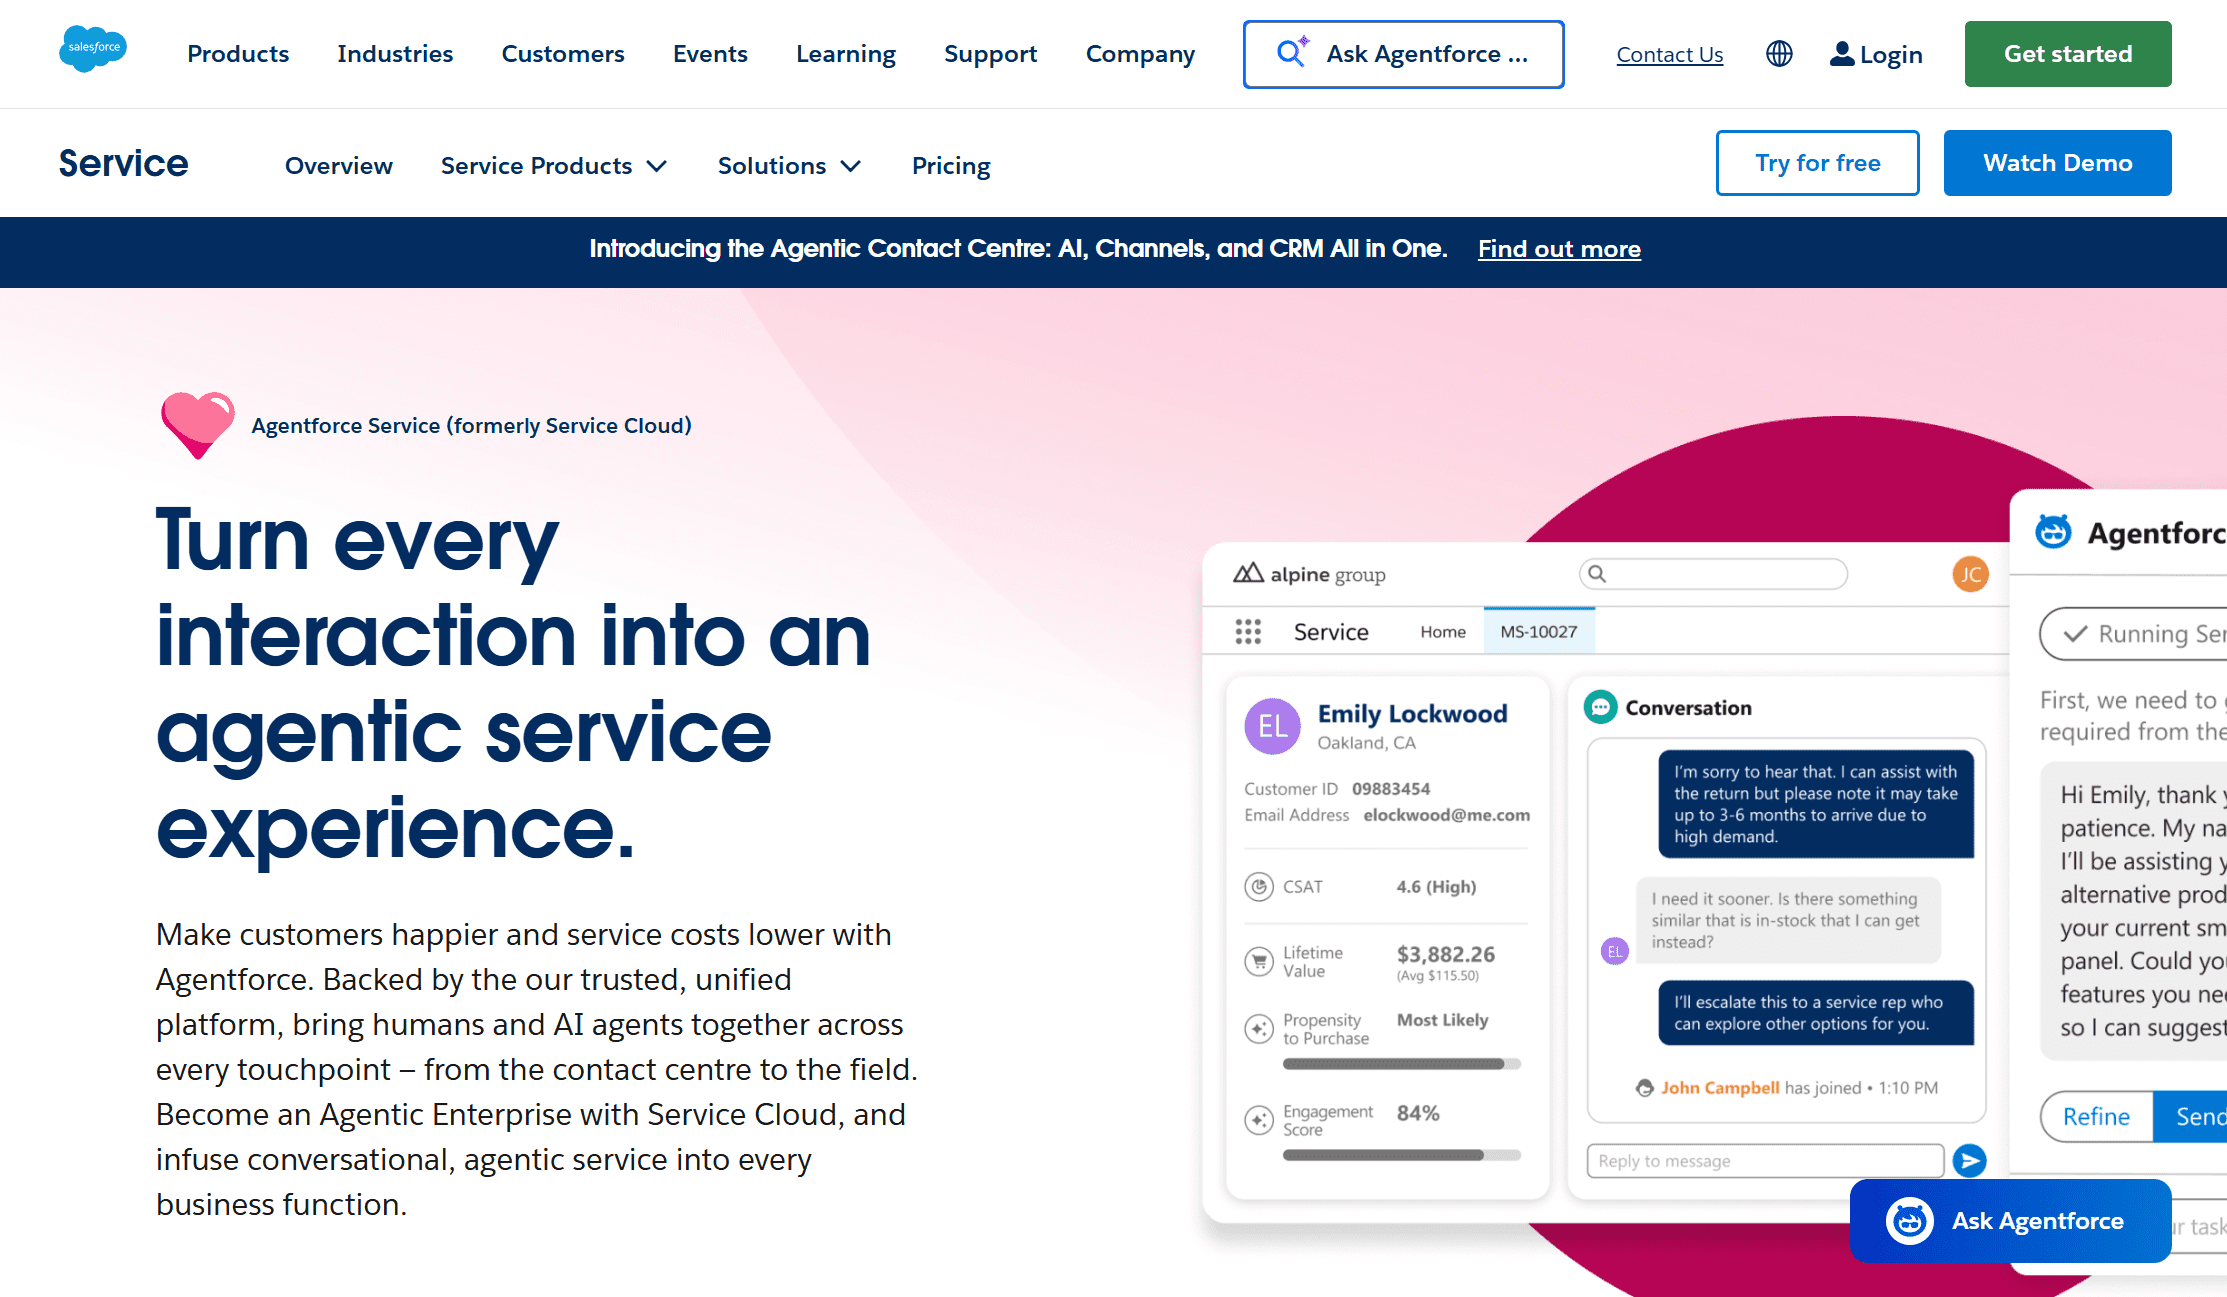Click the Engagement Score icon
2227x1297 pixels.
click(1258, 1120)
